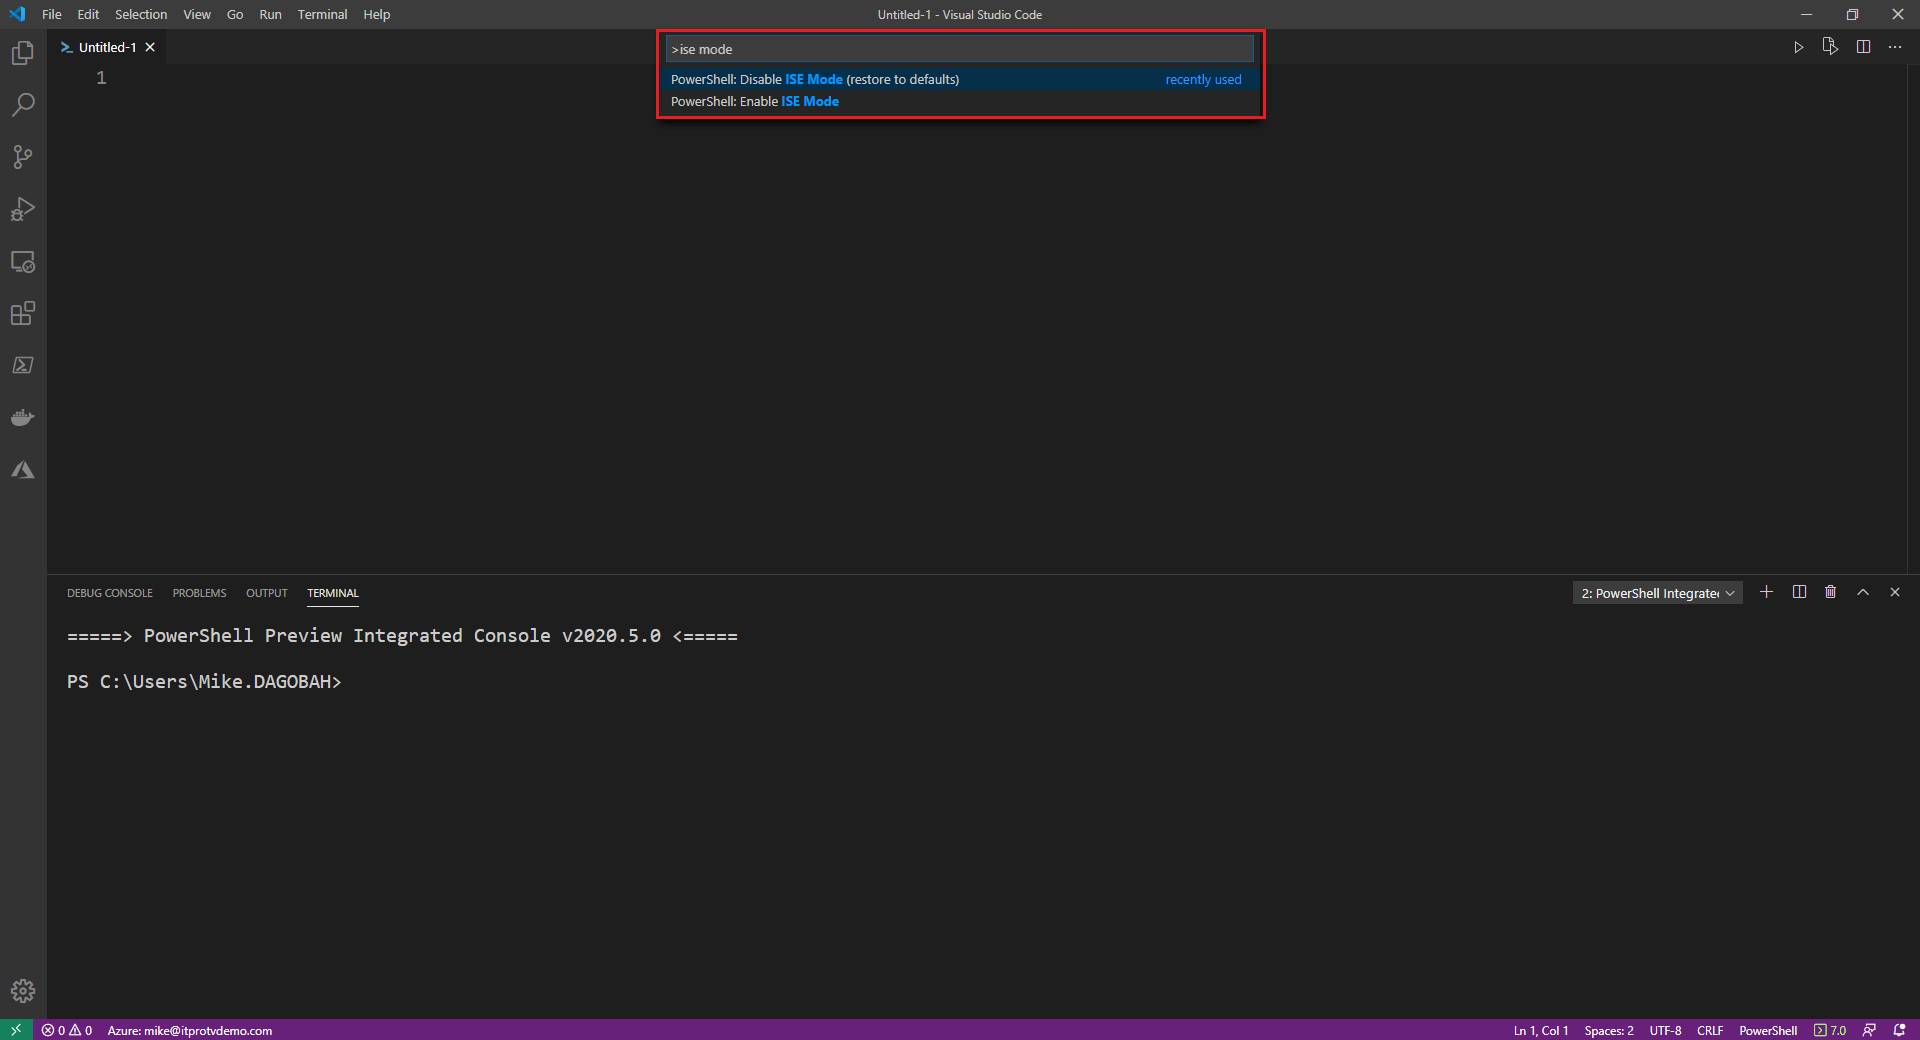The image size is (1920, 1040).
Task: Maximize the panel with the up chevron
Action: click(x=1863, y=592)
